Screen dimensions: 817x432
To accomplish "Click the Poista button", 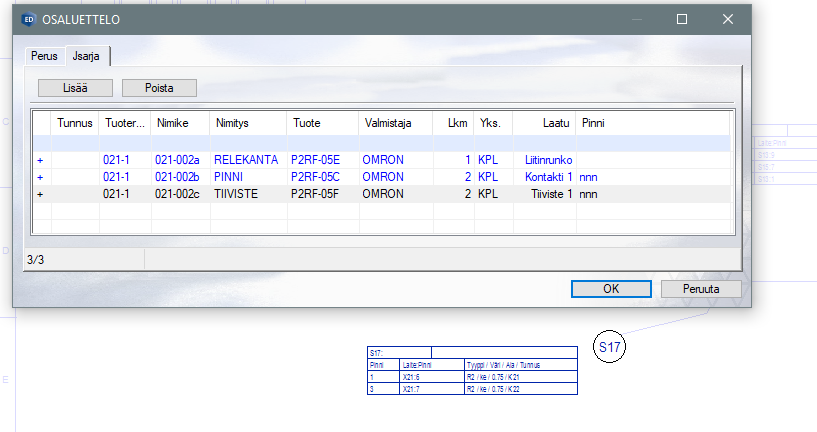I will (x=159, y=88).
